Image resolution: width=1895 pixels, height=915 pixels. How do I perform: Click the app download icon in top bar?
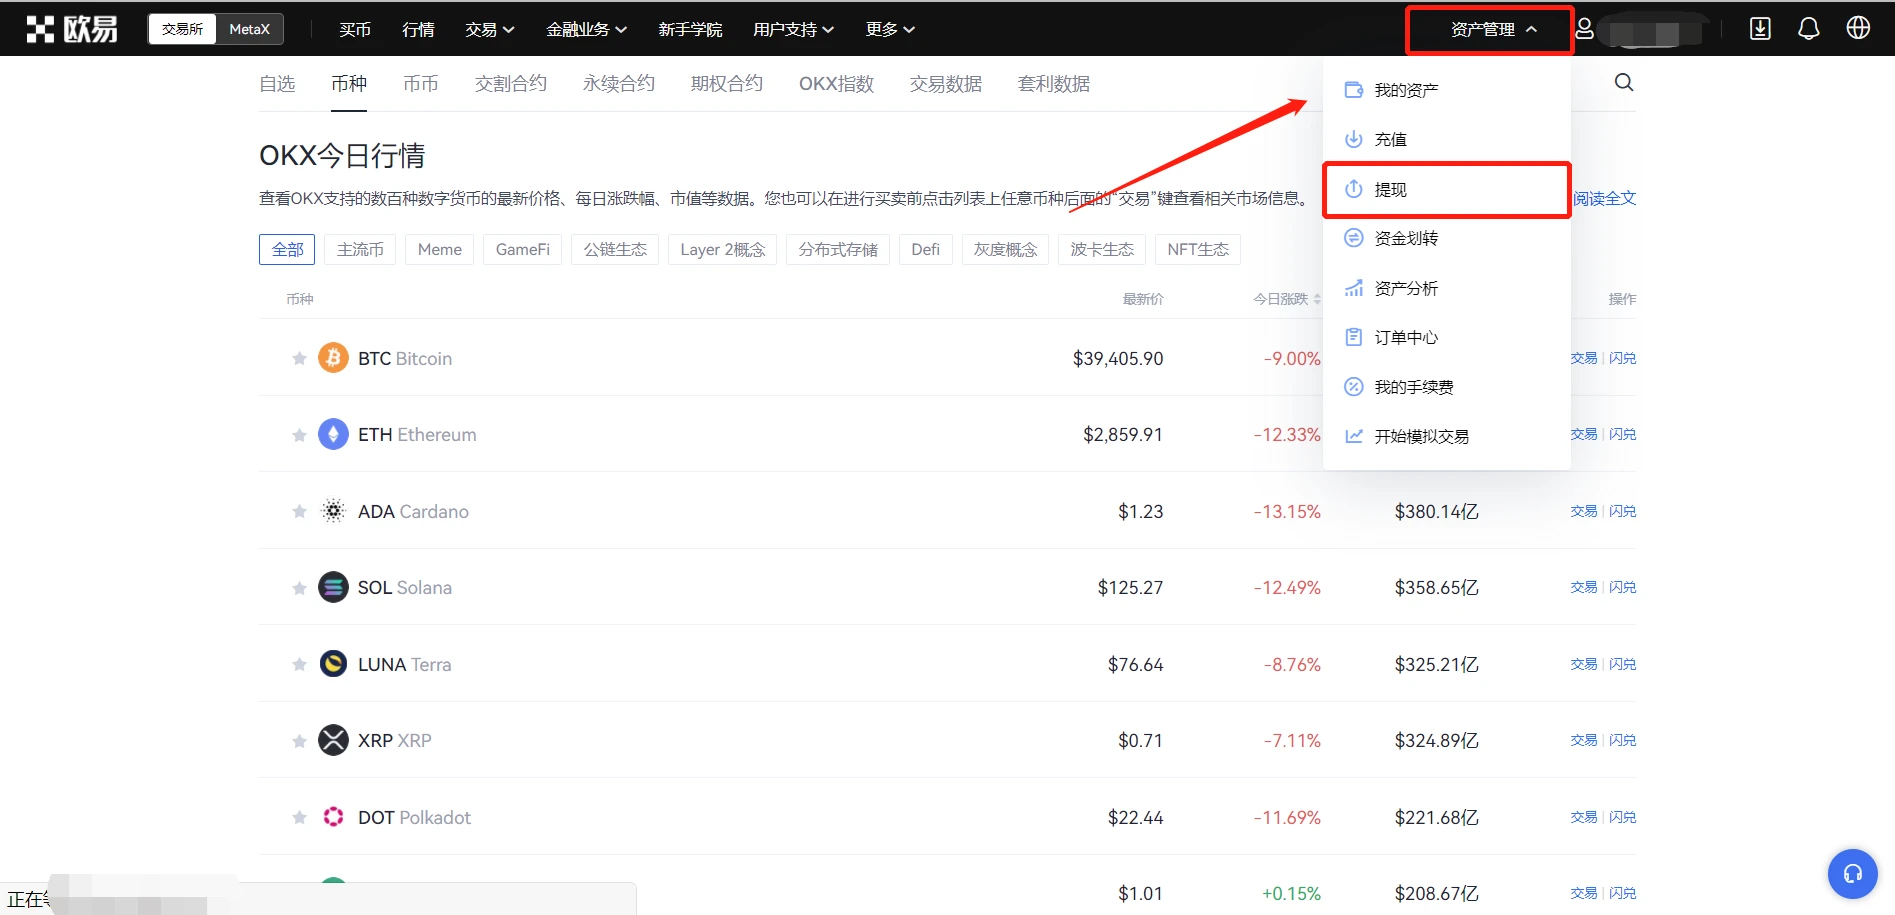1760,28
